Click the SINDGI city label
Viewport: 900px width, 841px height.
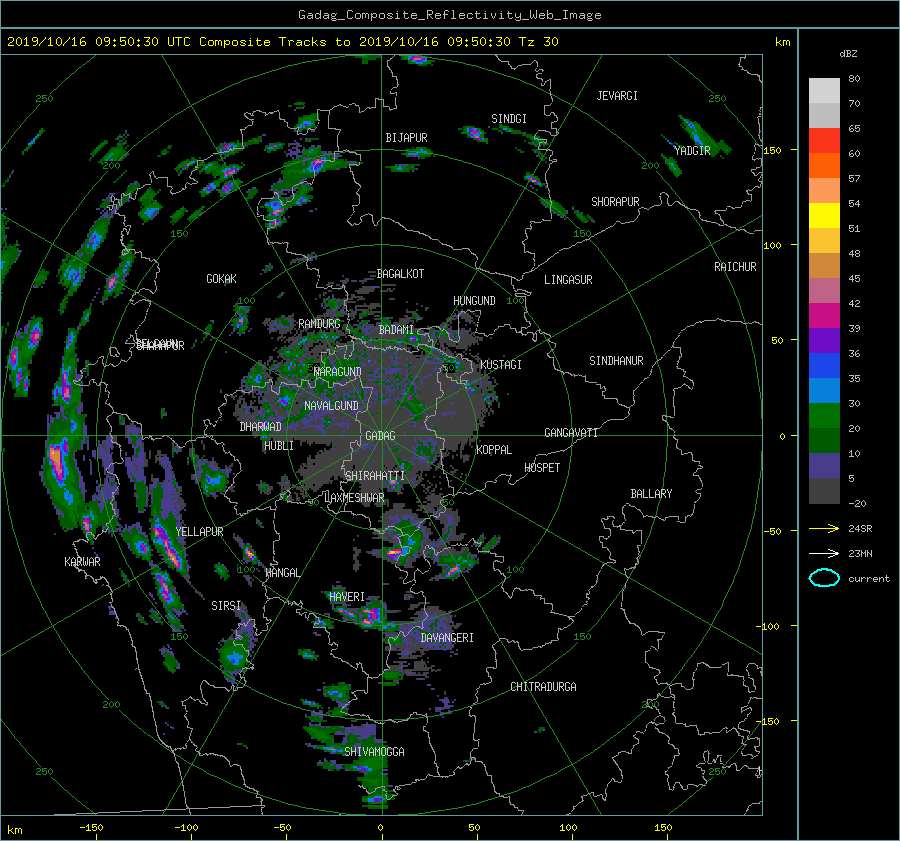[509, 119]
